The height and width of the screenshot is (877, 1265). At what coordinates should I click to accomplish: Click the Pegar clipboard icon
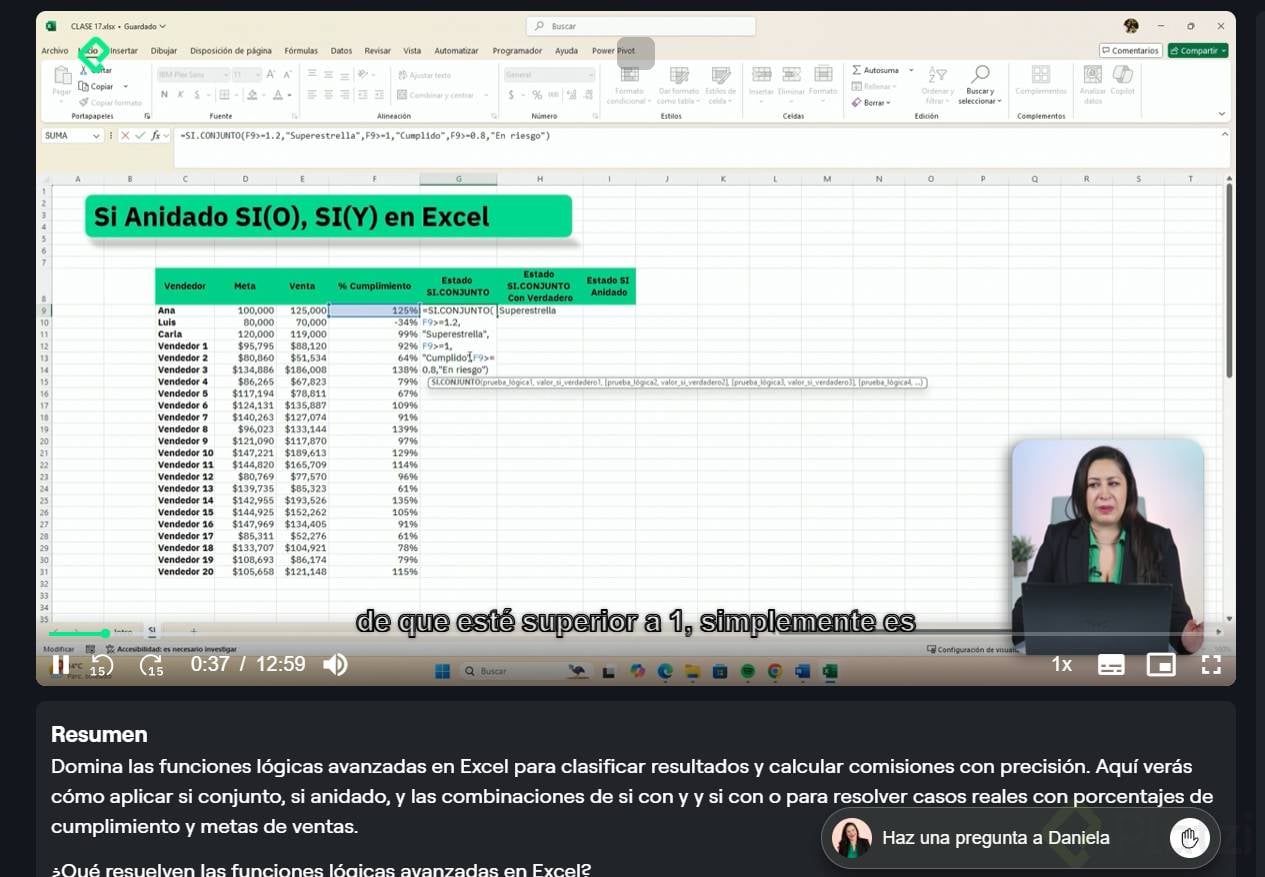click(62, 76)
